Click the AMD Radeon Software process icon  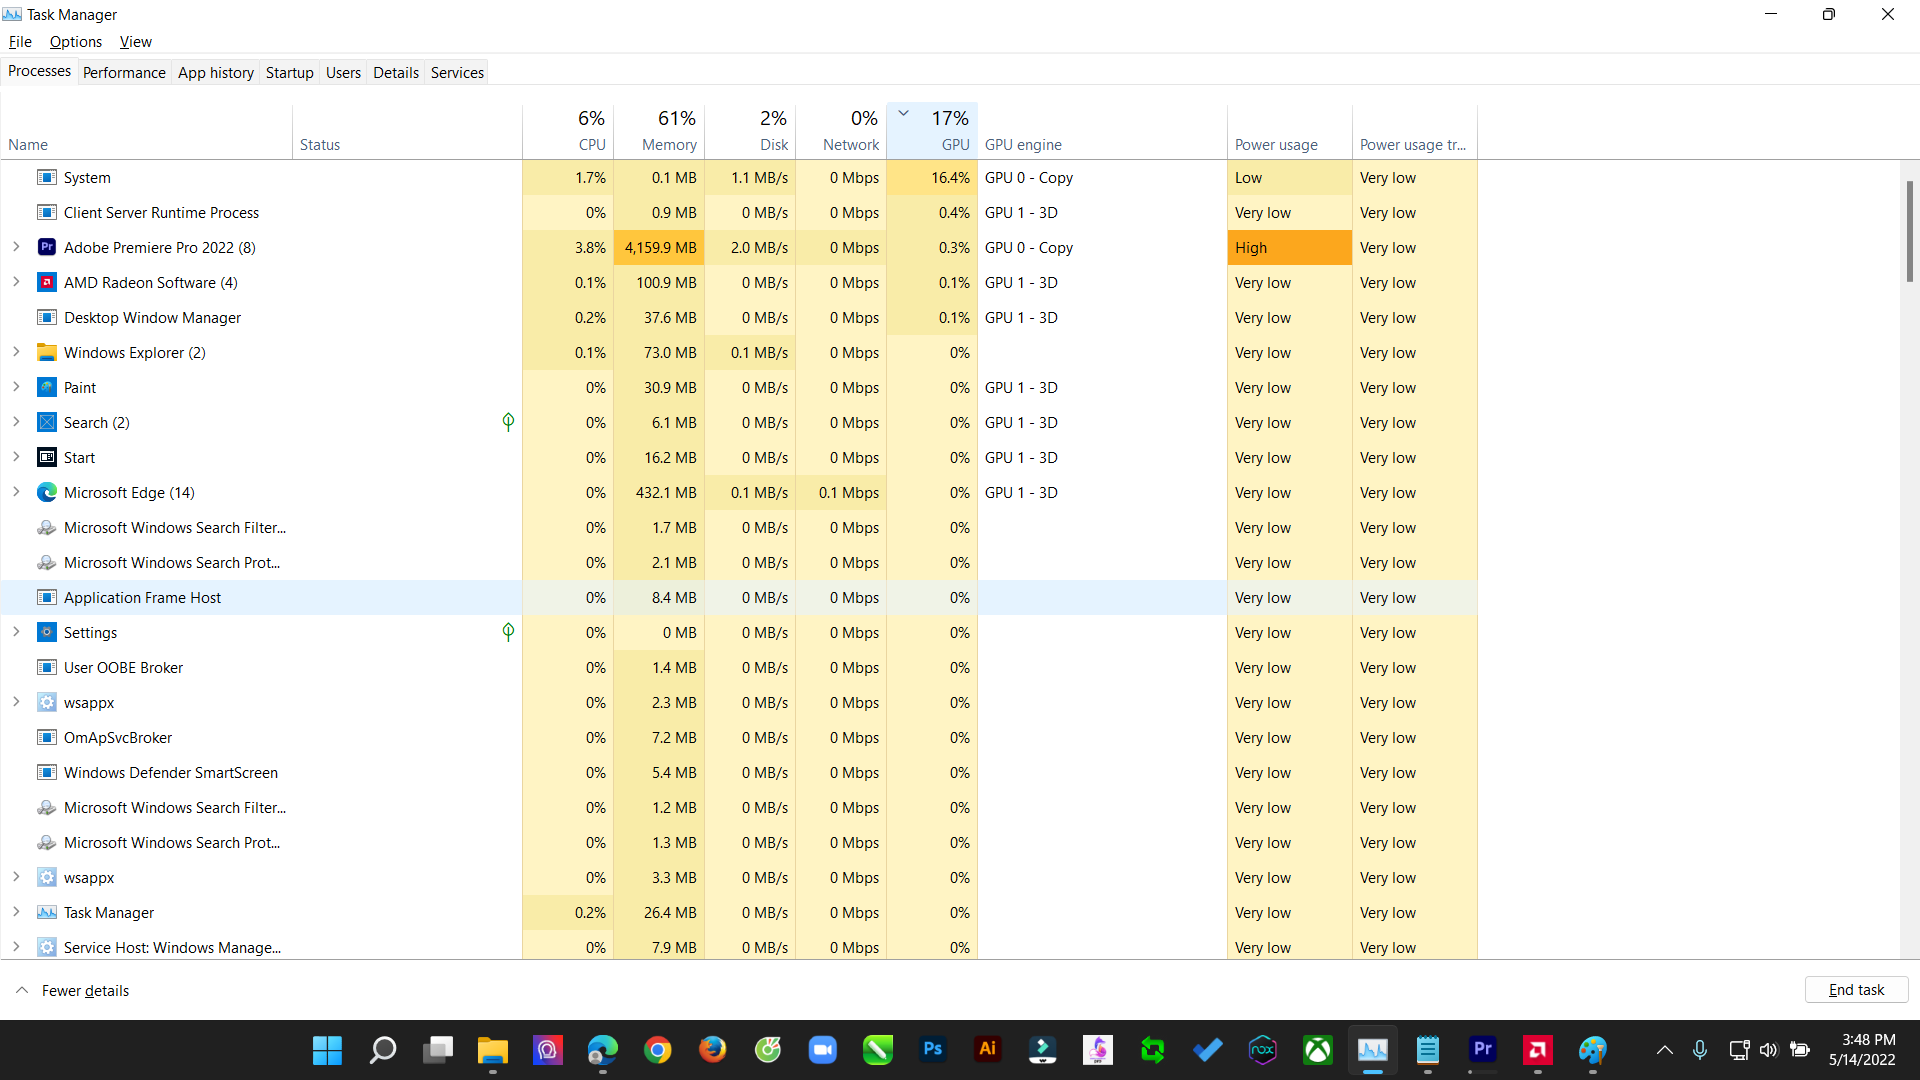46,282
